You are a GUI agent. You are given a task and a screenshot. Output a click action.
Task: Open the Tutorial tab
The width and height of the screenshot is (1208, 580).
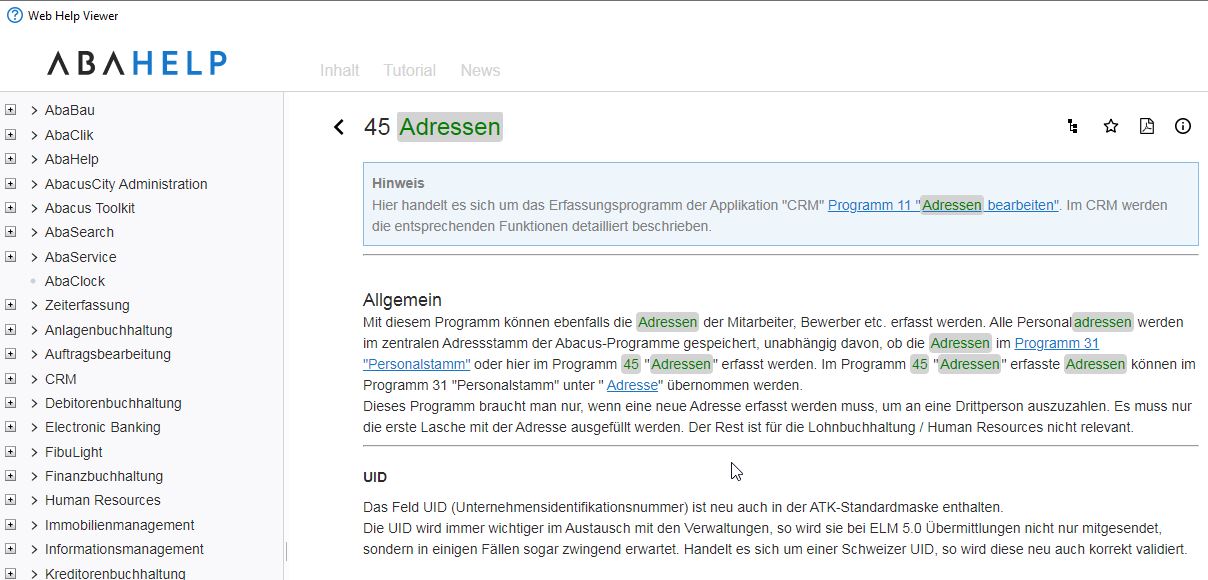pos(410,70)
